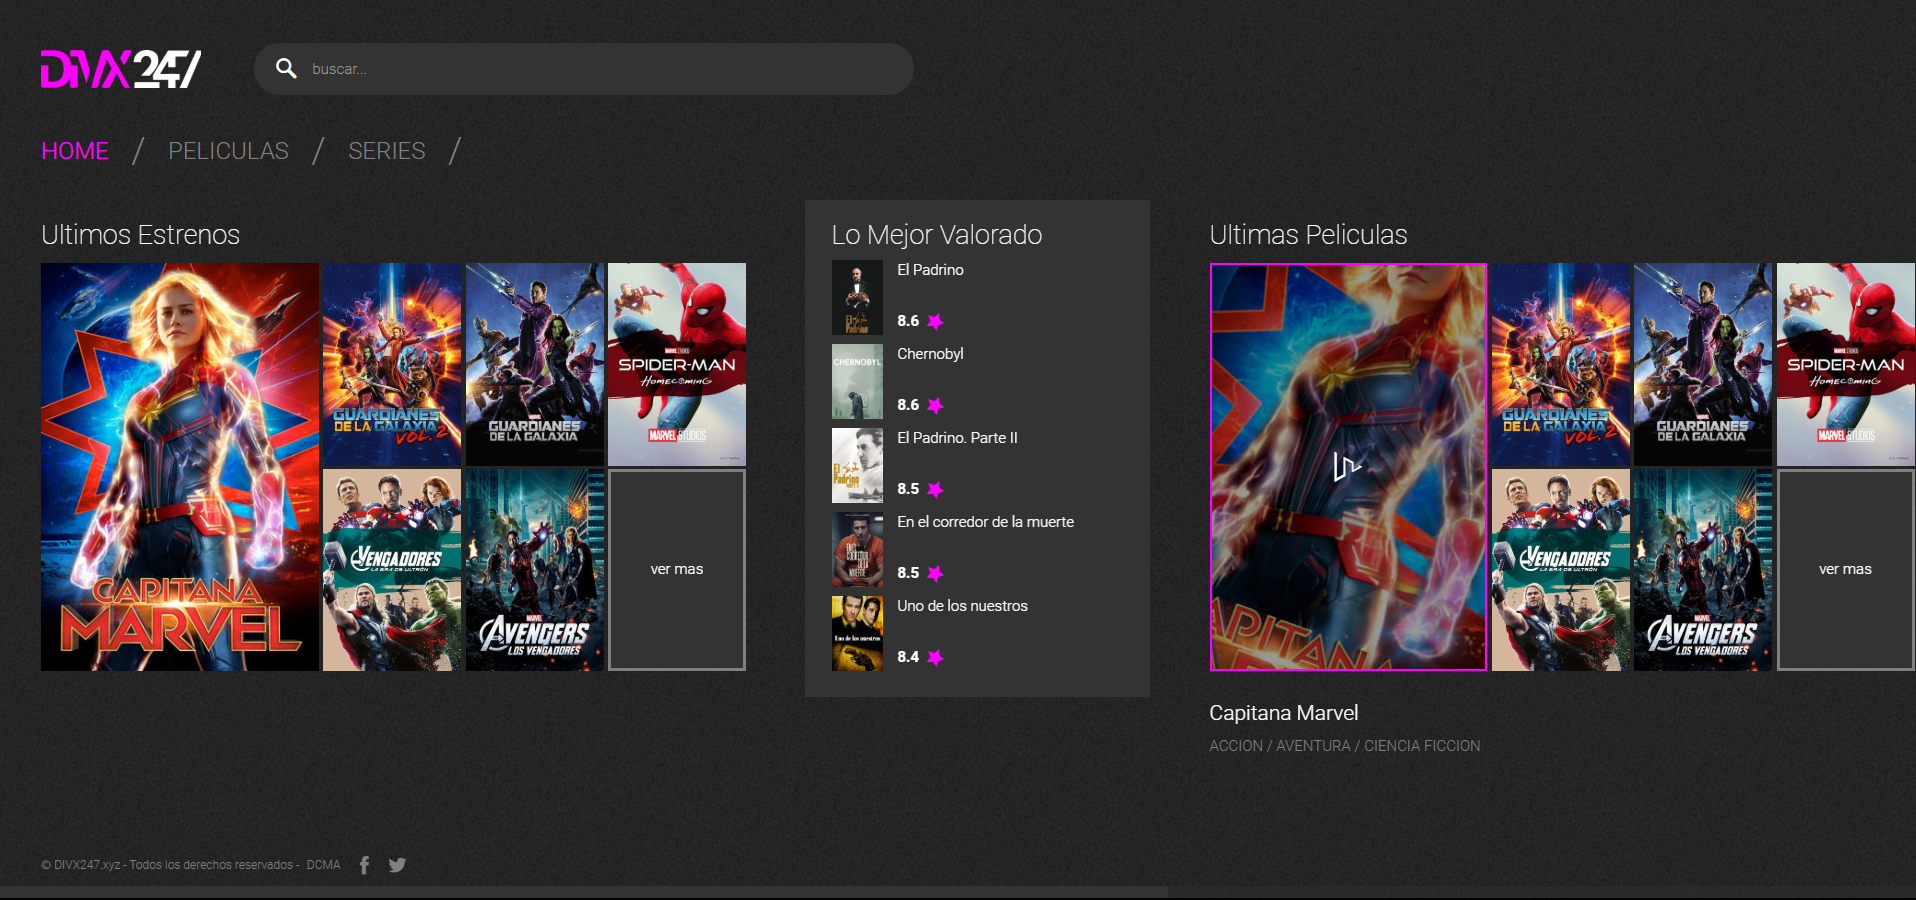Screen dimensions: 1916x900
Task: Click ver mas under Ultimos Estrenos
Action: [x=677, y=570]
